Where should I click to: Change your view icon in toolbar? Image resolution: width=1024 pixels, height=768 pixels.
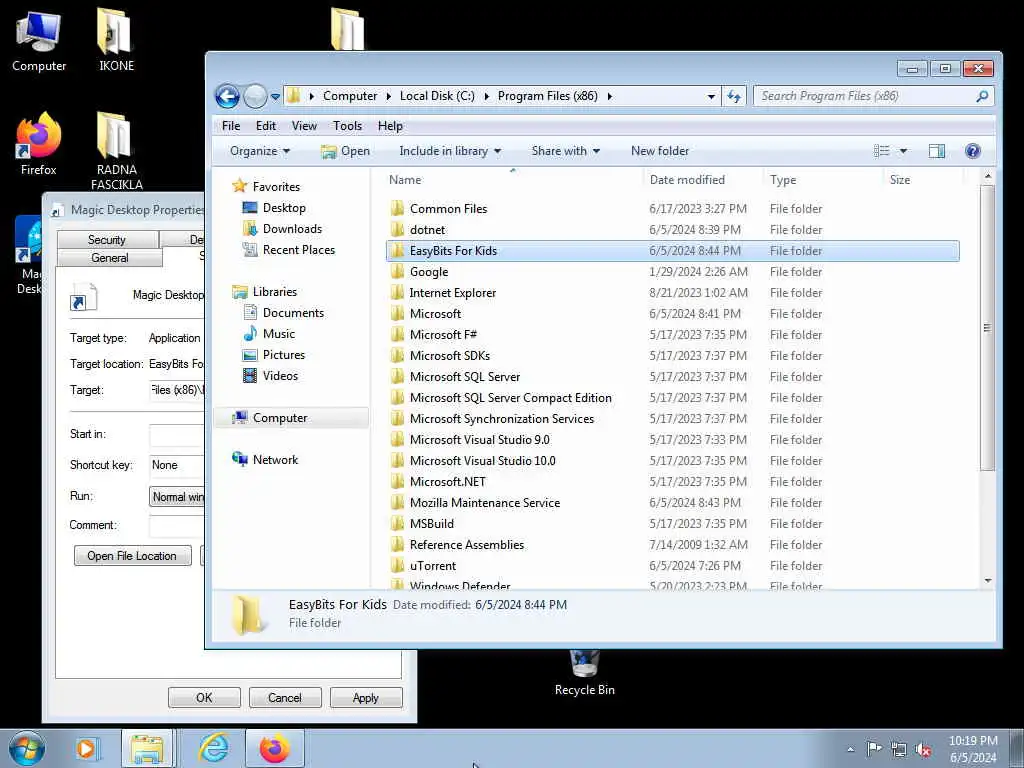(x=881, y=152)
